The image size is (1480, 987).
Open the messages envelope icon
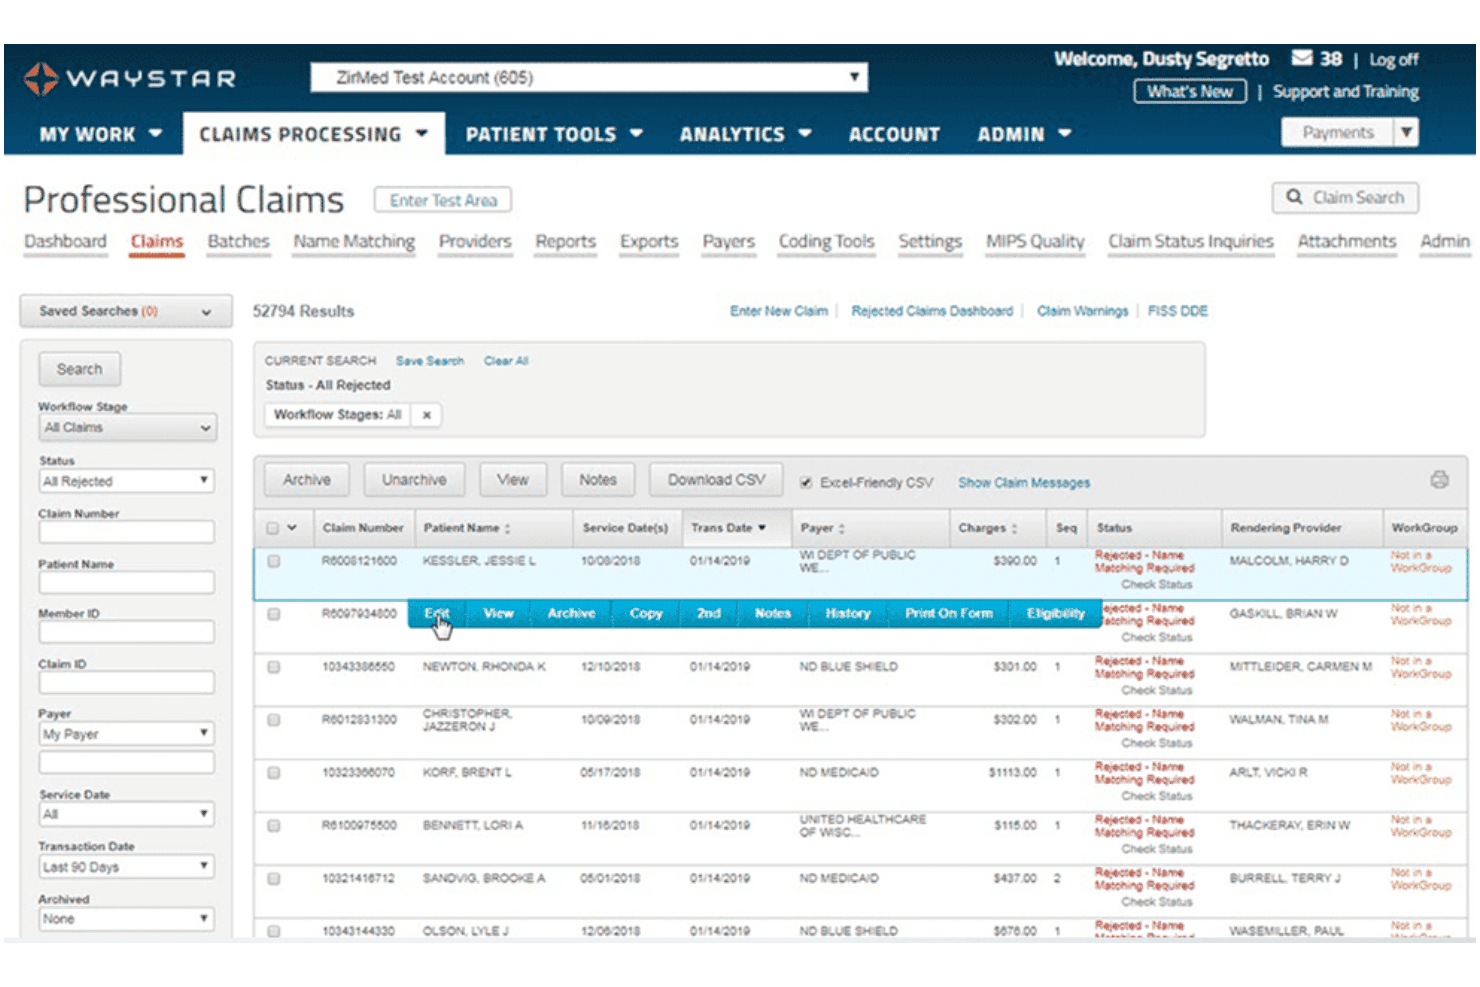click(x=1301, y=58)
